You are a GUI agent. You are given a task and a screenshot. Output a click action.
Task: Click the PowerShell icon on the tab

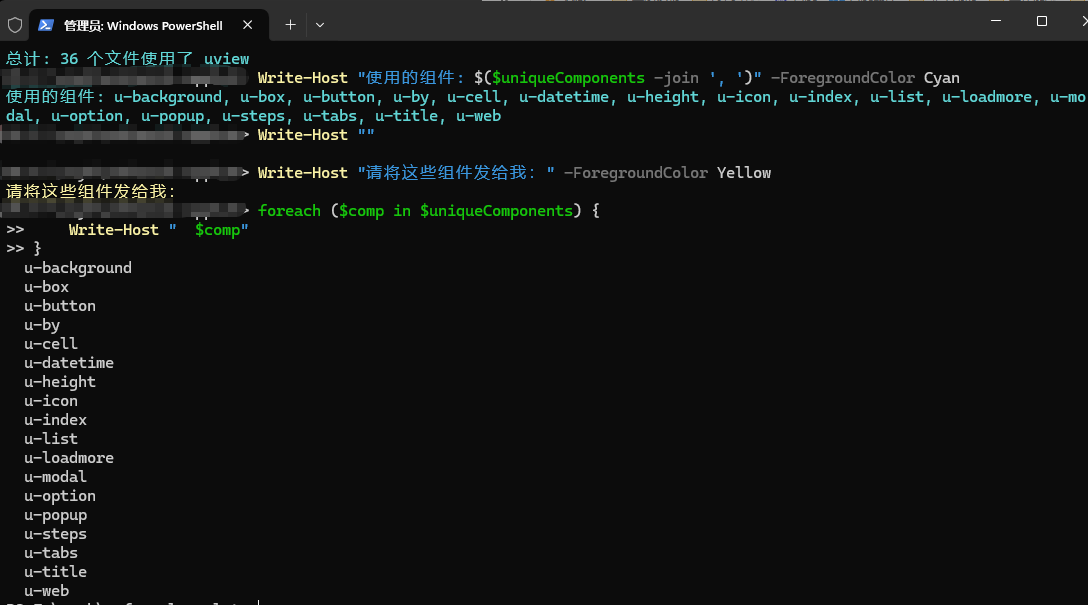(x=46, y=25)
